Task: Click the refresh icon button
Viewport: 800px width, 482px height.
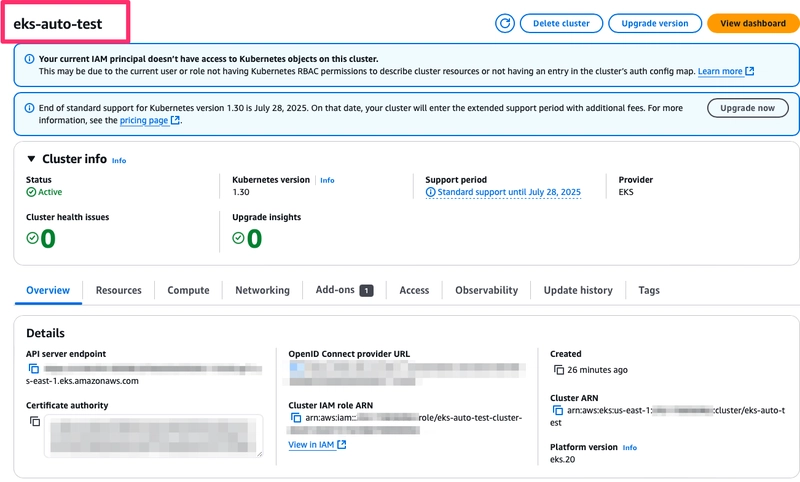Action: [505, 23]
